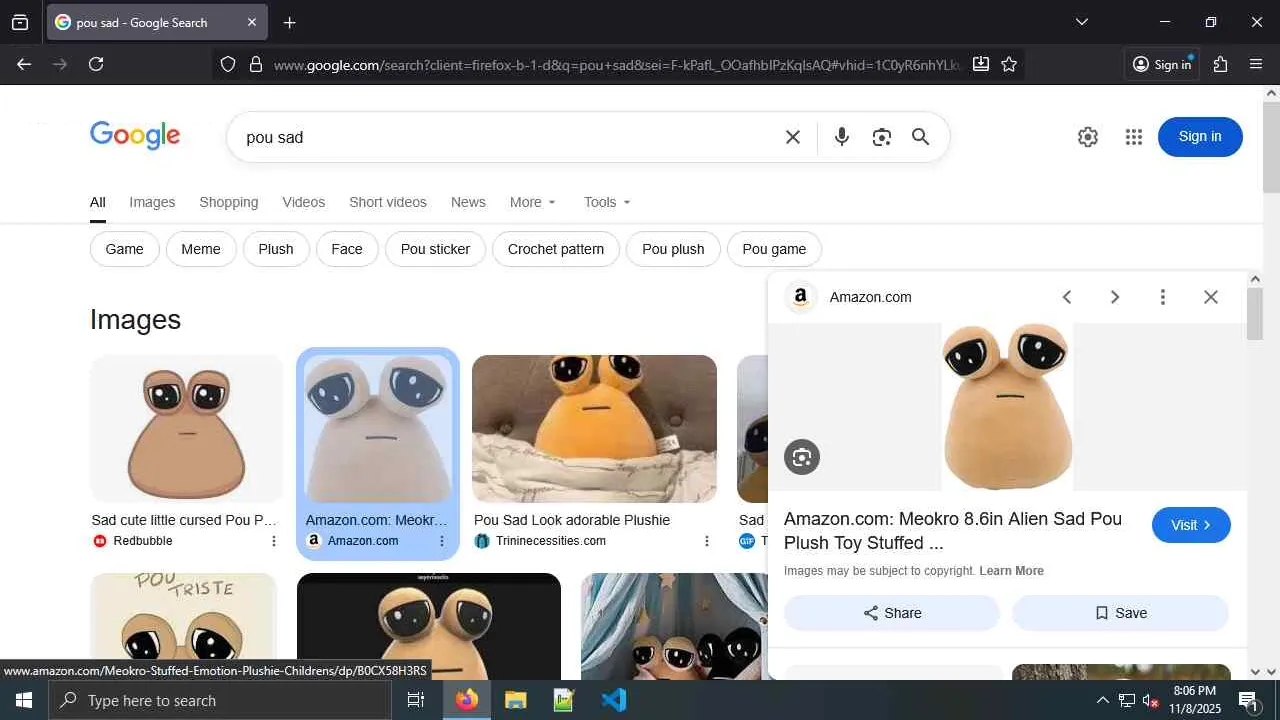
Task: Click the Windows Start button
Action: pyautogui.click(x=24, y=700)
